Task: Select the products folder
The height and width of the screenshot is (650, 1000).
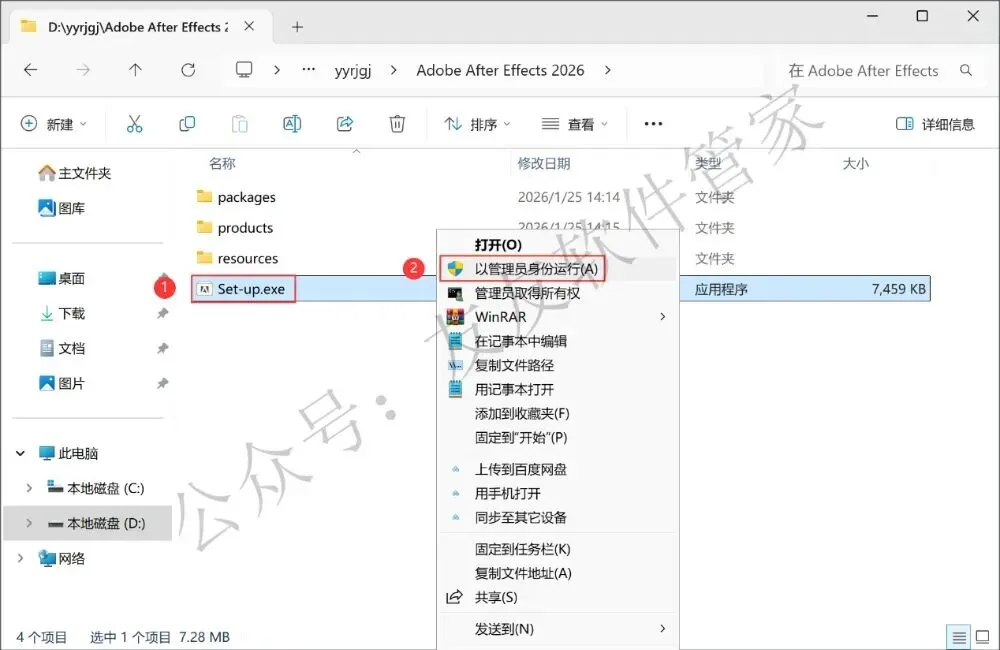Action: 245,228
